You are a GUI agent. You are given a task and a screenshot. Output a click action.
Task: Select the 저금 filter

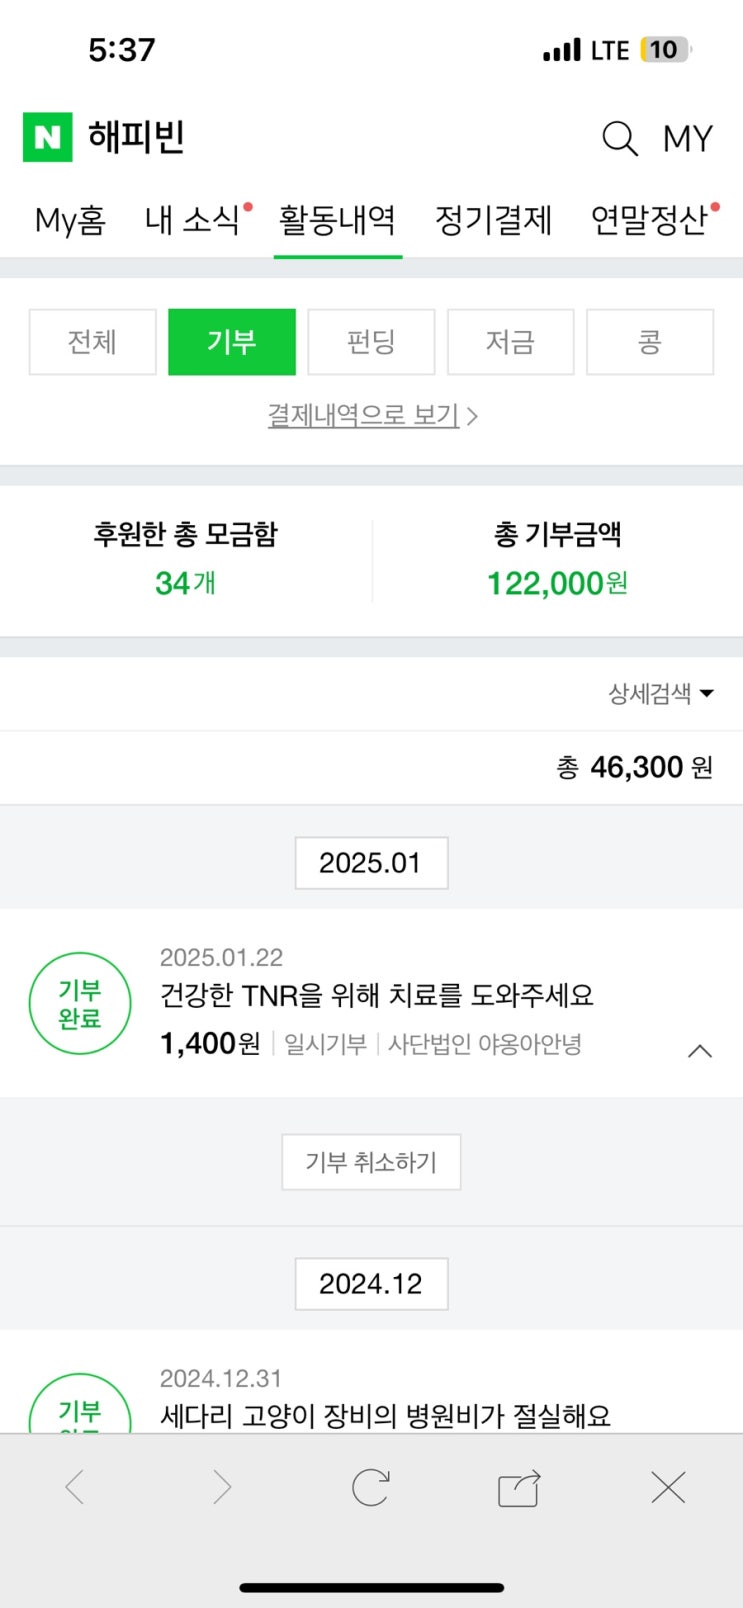click(510, 342)
